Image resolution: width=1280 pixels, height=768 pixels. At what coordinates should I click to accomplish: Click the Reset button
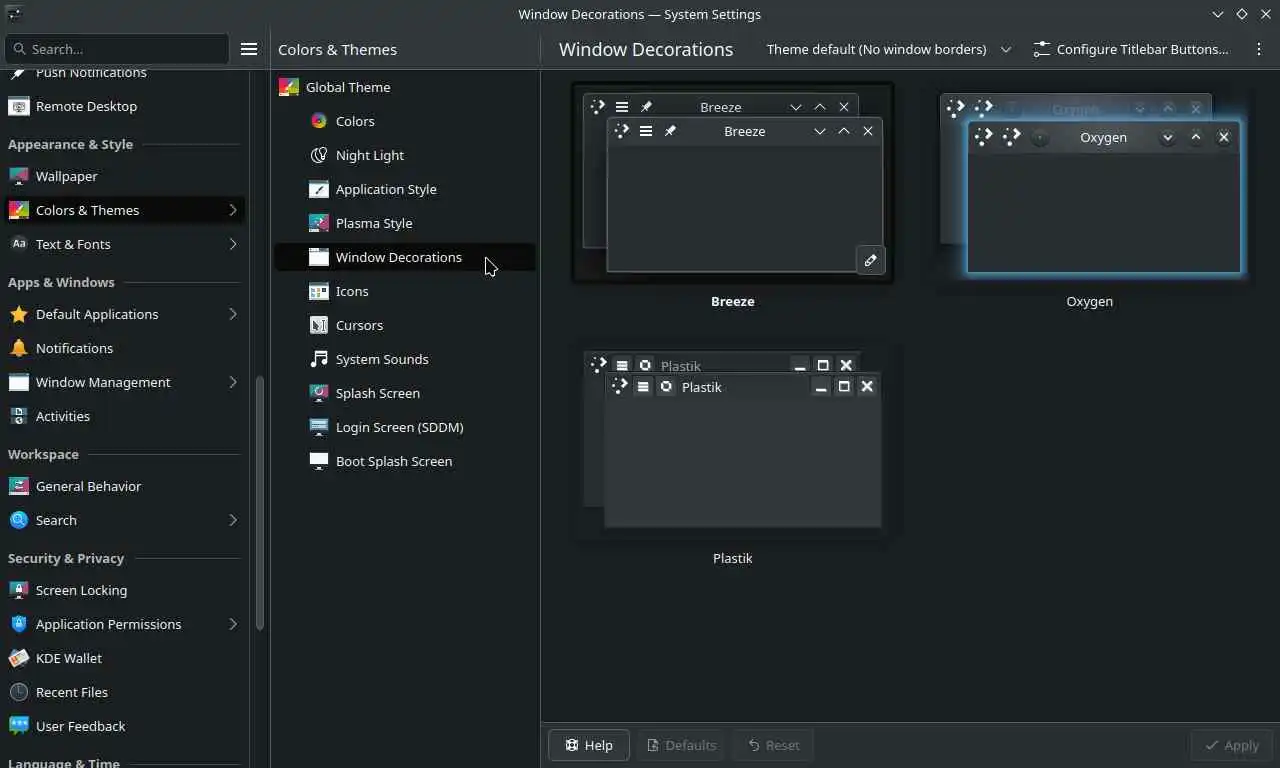(773, 745)
